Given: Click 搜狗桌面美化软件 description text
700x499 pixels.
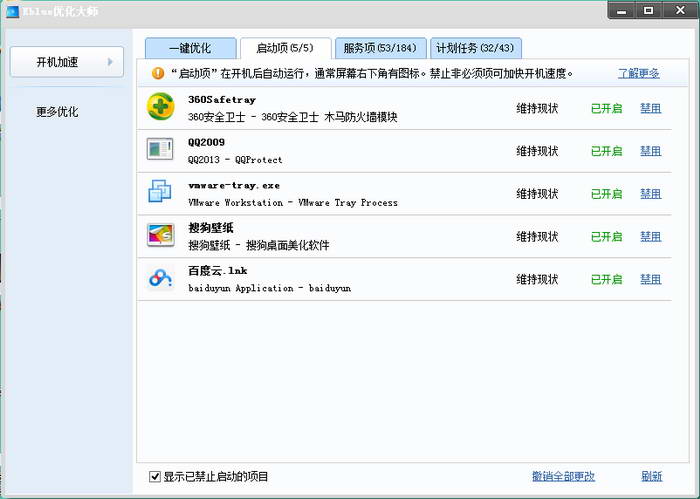Looking at the screenshot, I should coord(288,245).
